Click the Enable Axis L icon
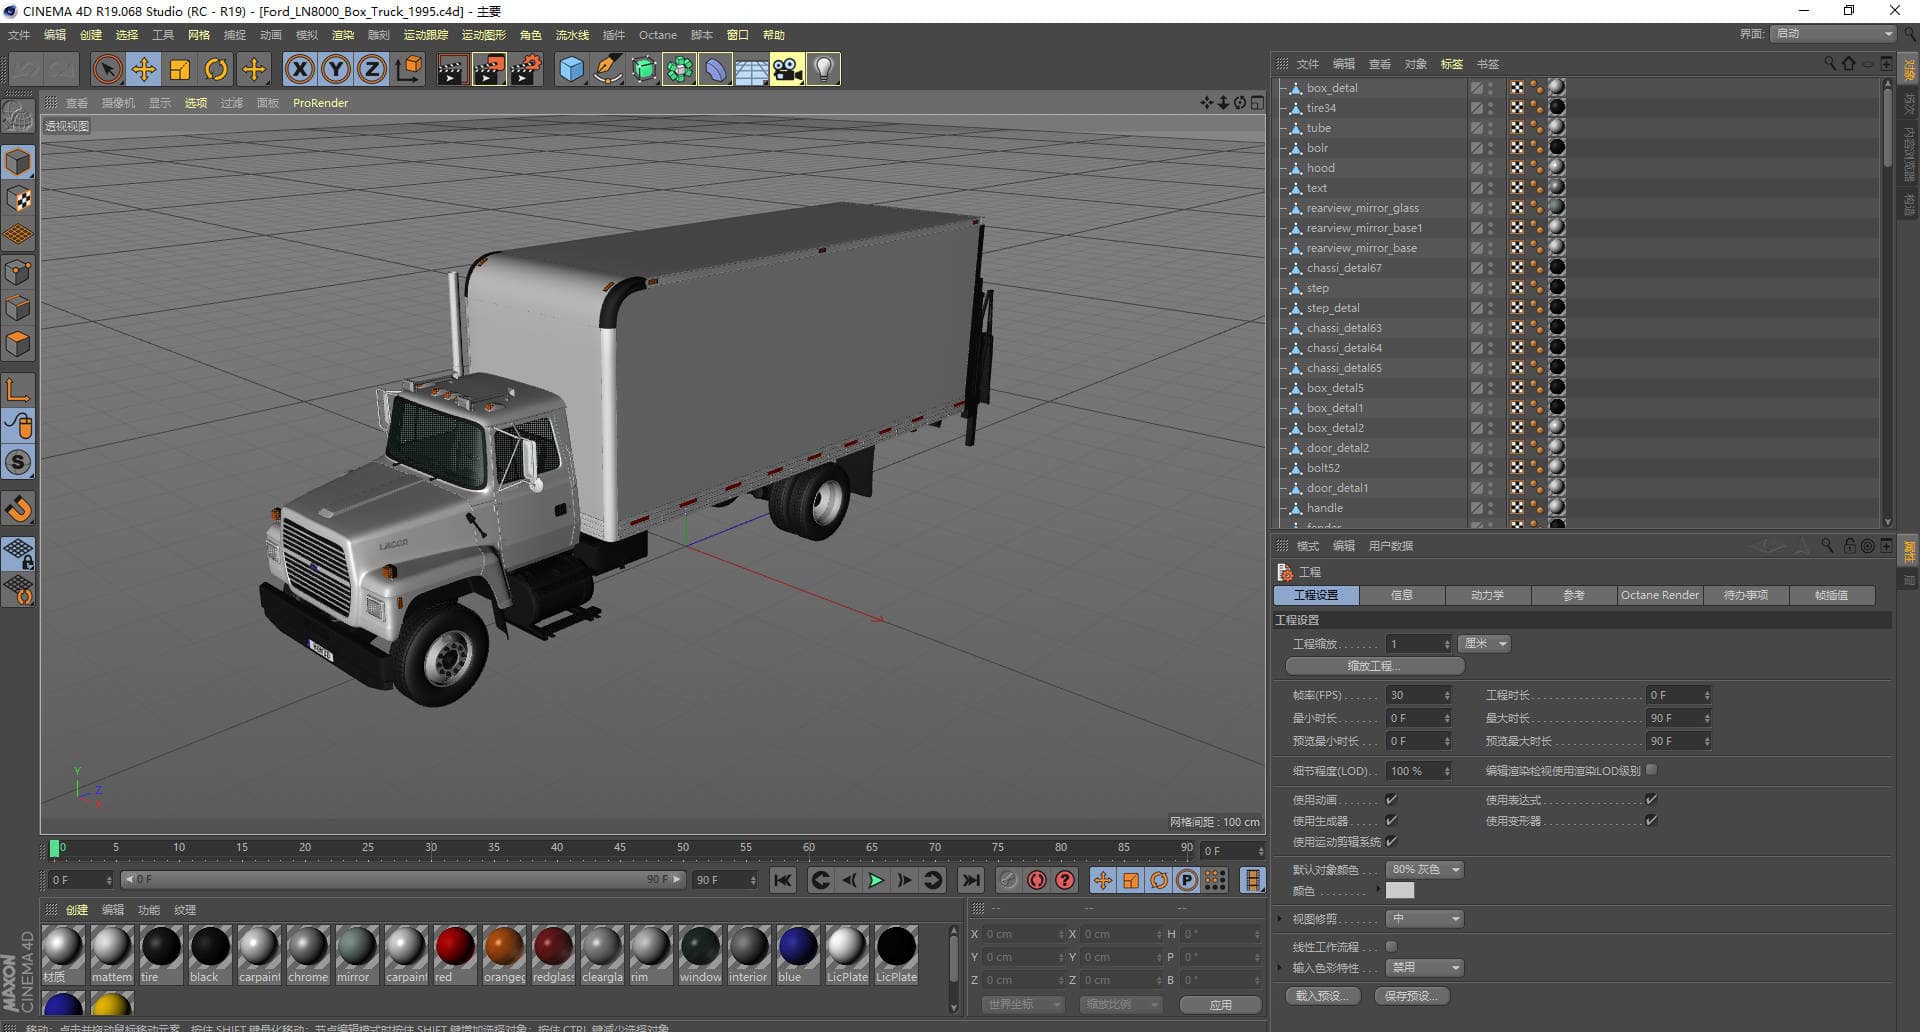 pyautogui.click(x=18, y=389)
